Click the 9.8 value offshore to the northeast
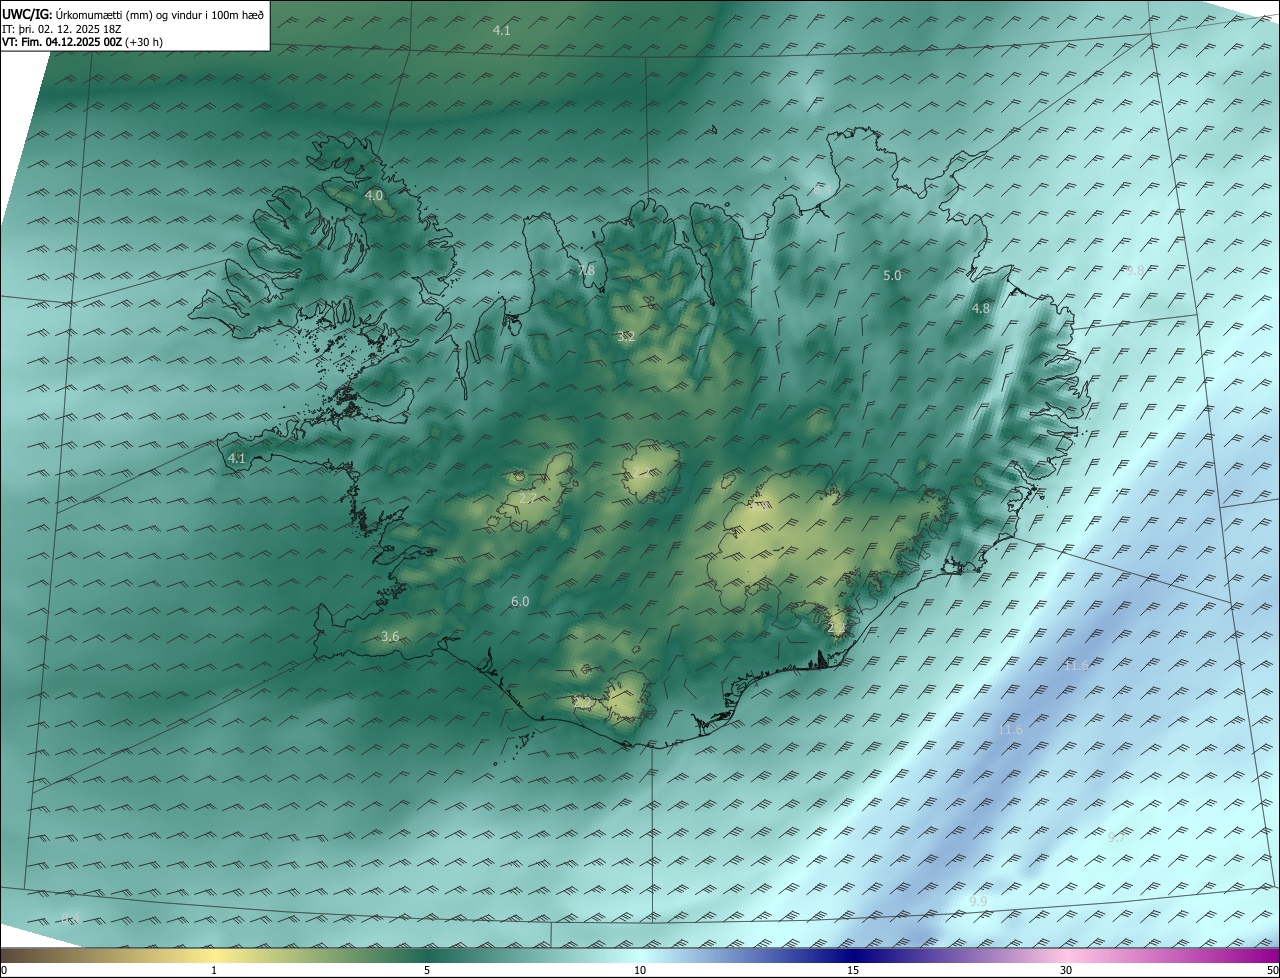 click(1135, 271)
